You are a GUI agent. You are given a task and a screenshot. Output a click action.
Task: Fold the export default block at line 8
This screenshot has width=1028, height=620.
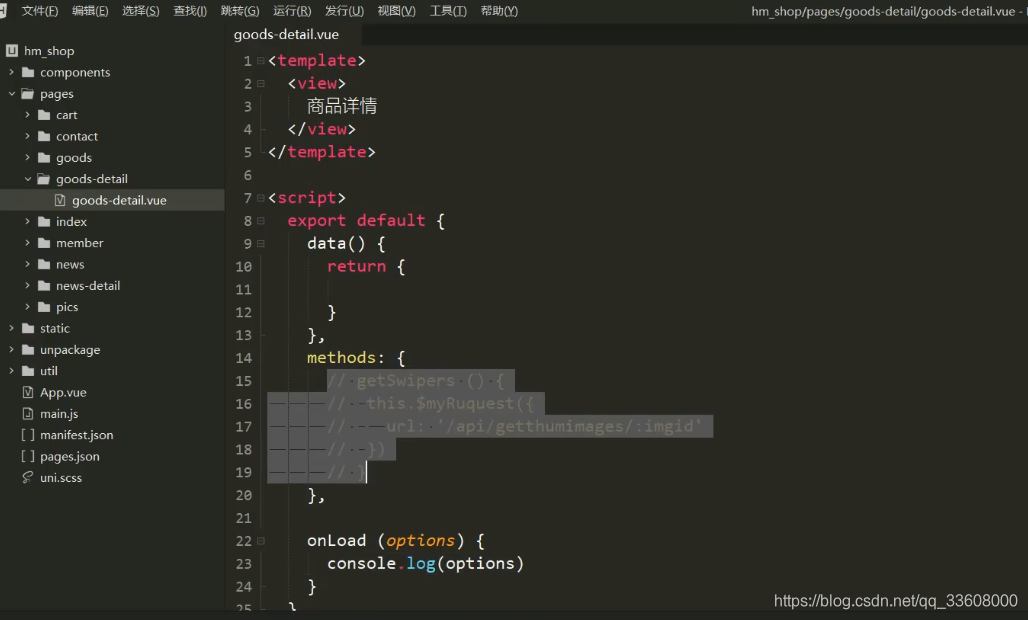pyautogui.click(x=261, y=221)
